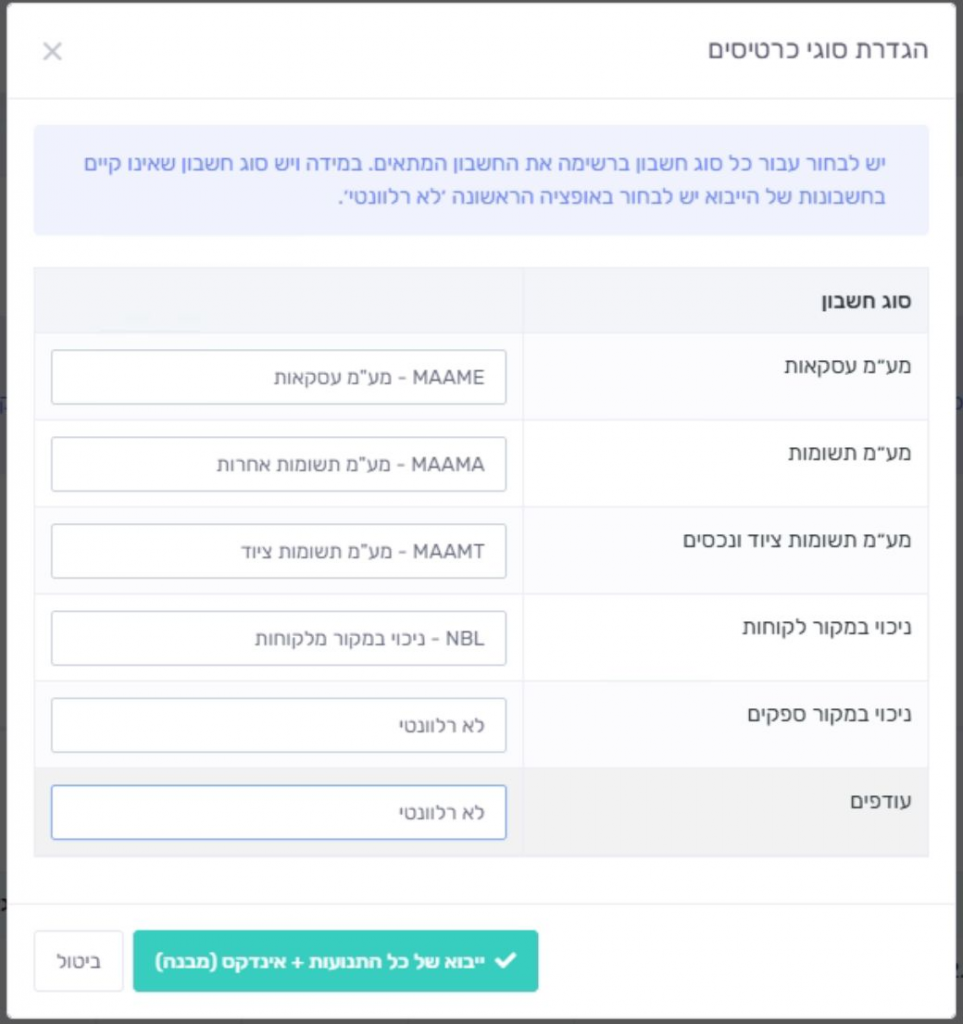Open the מע"מ עסקאות account dropdown
This screenshot has width=963, height=1024.
pyautogui.click(x=278, y=377)
